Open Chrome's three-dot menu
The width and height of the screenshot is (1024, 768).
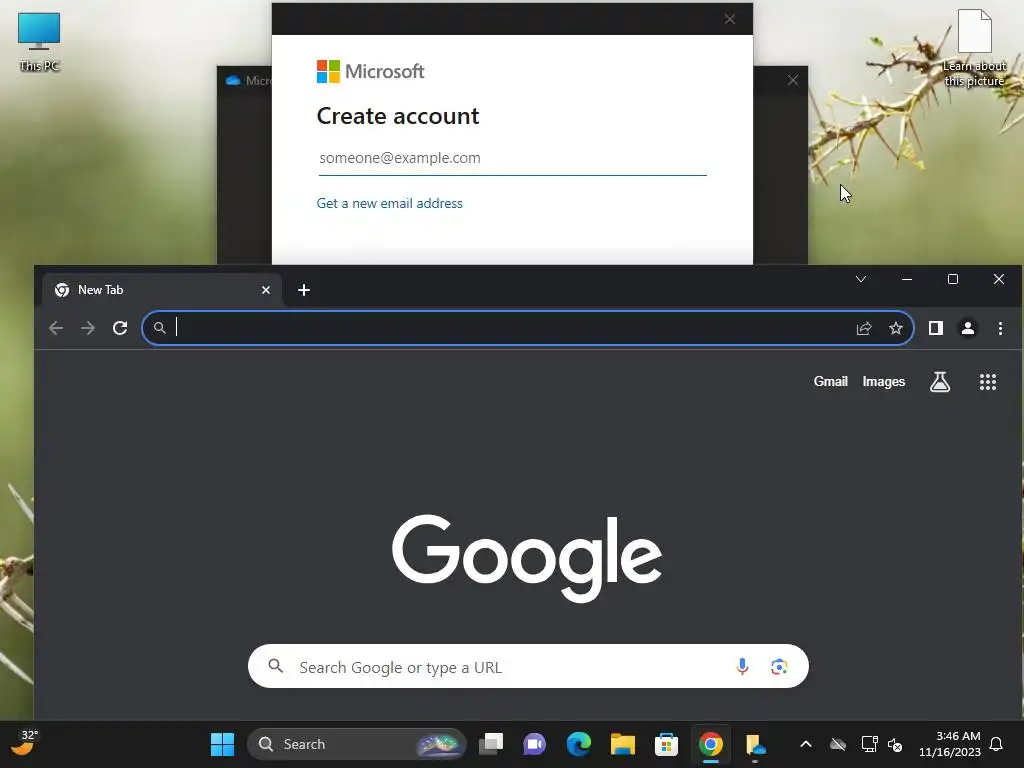(x=1000, y=328)
